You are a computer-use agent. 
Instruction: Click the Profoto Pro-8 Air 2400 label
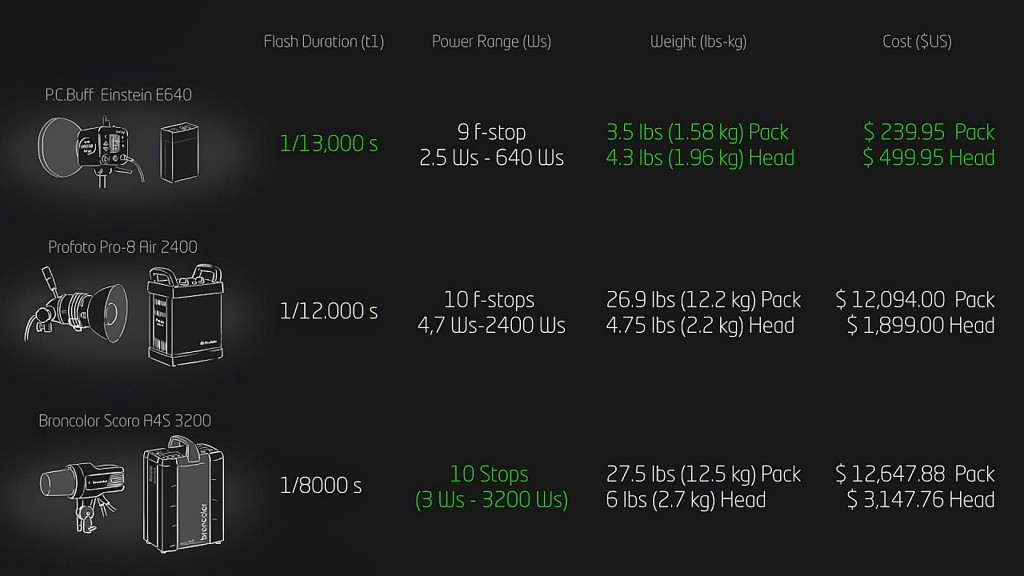point(123,247)
